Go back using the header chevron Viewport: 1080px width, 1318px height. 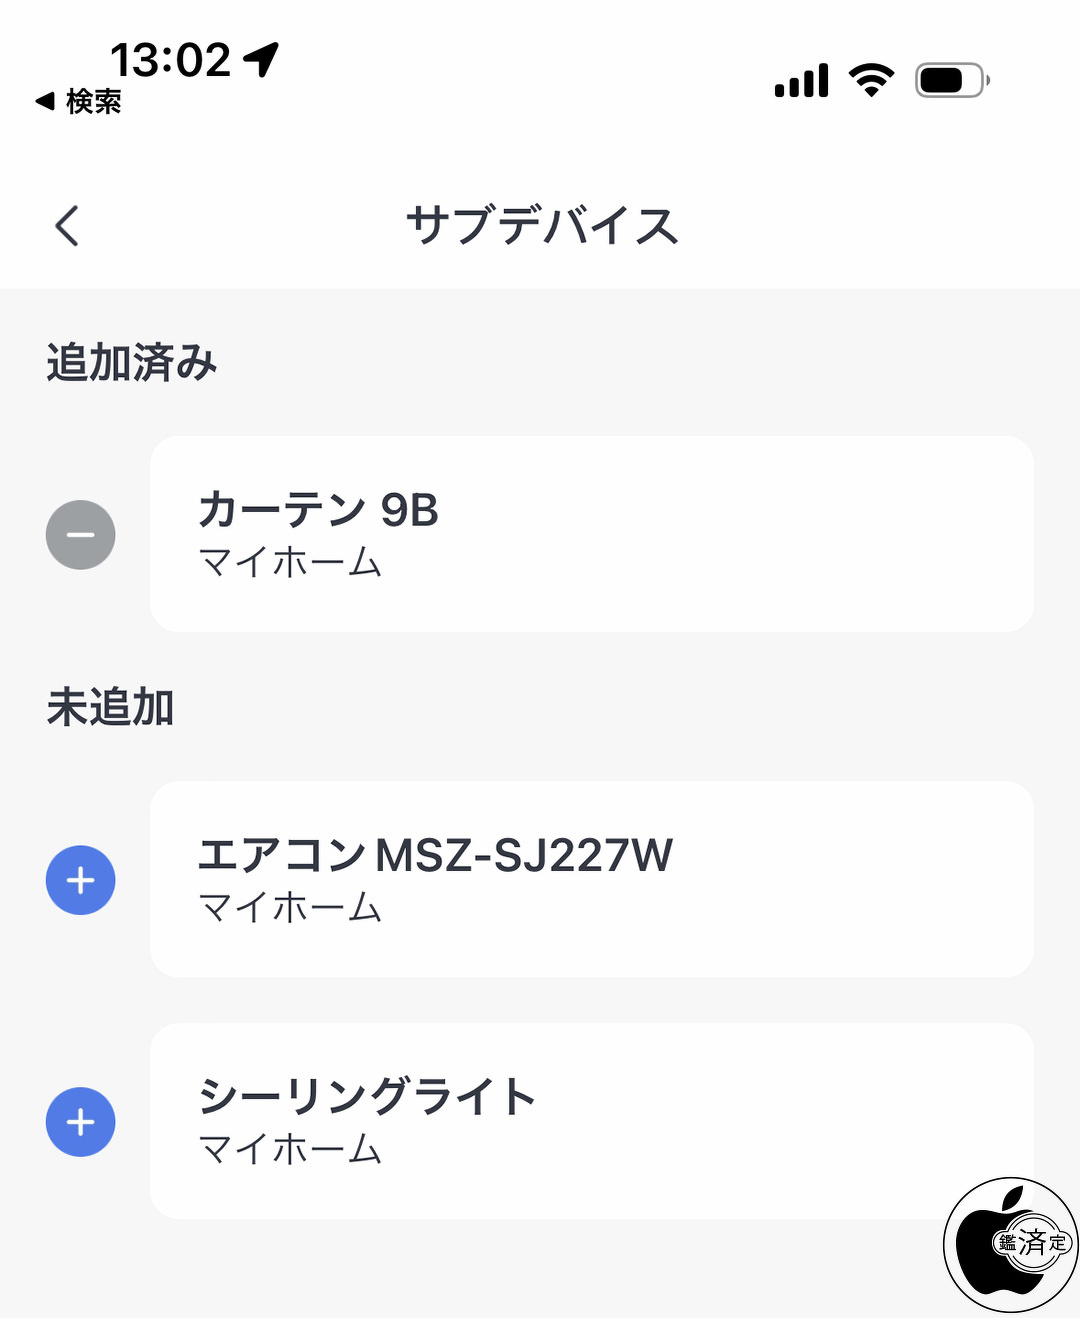click(67, 225)
